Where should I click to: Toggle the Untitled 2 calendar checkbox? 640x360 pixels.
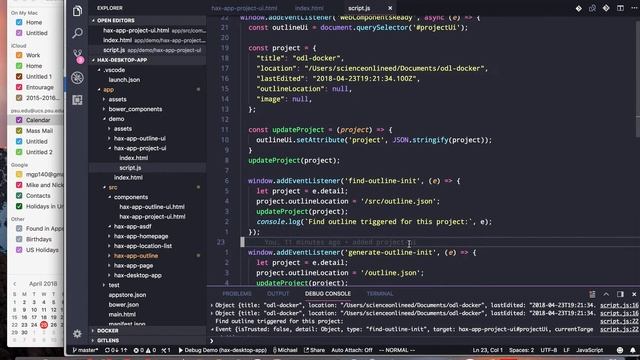pos(19,152)
